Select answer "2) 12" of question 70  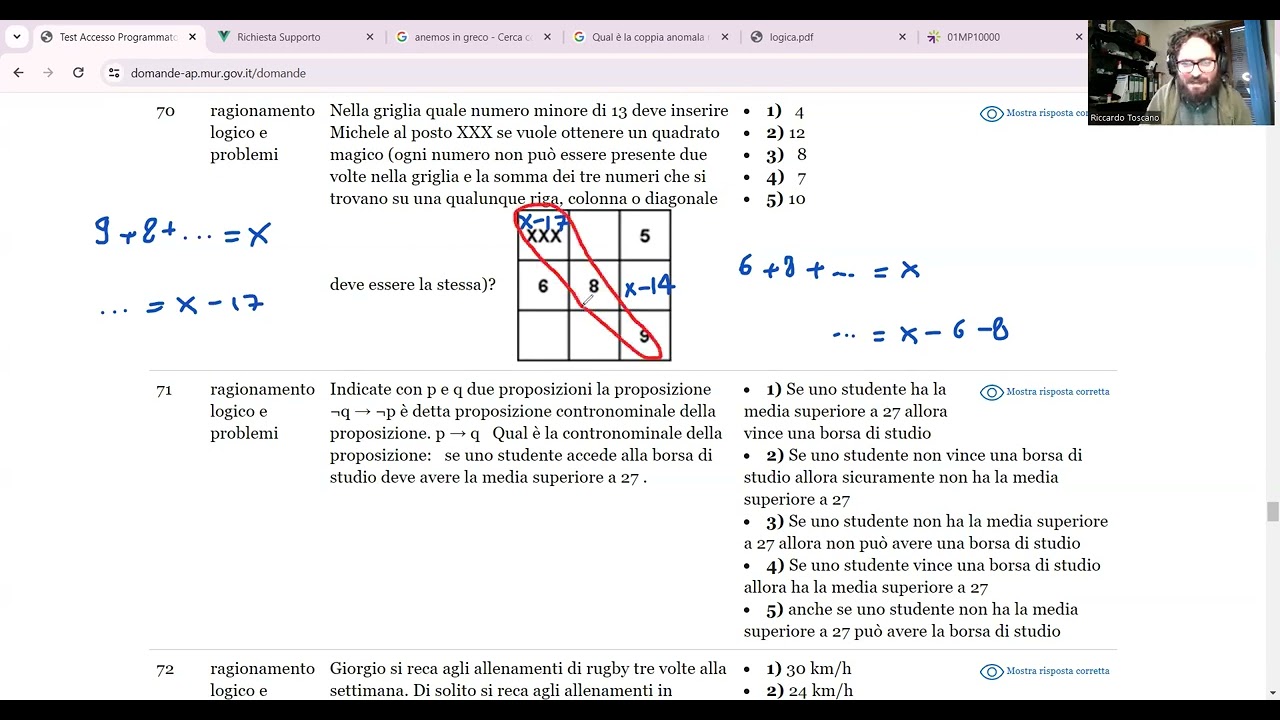pos(786,133)
